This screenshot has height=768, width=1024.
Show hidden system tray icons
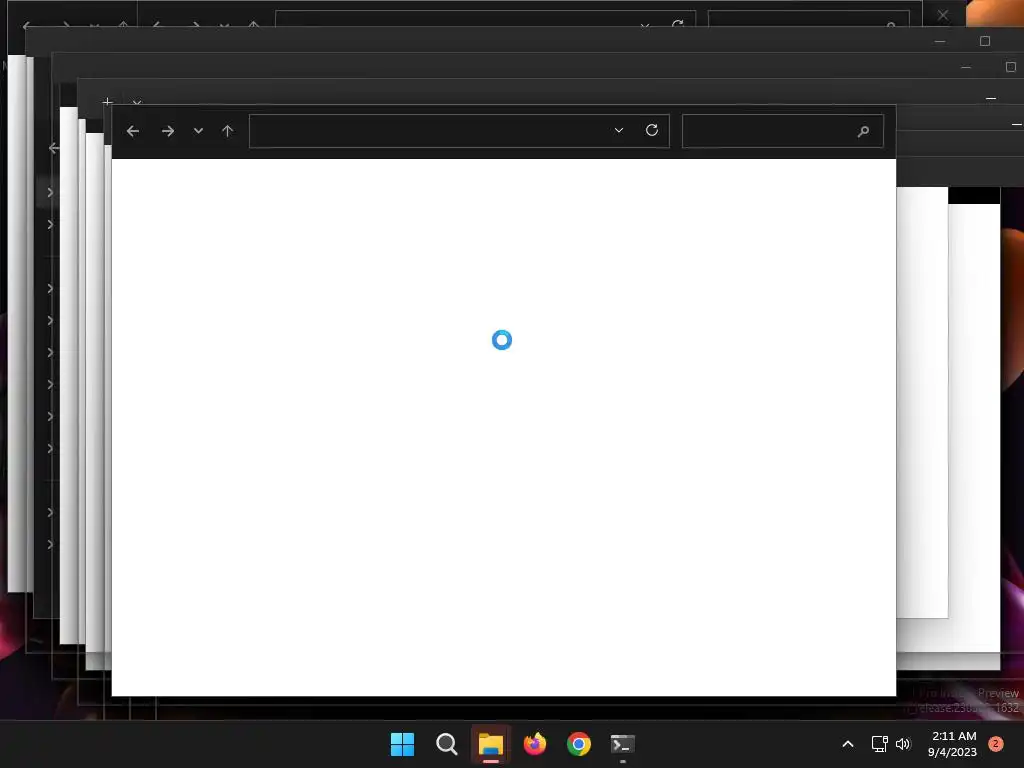pos(848,744)
